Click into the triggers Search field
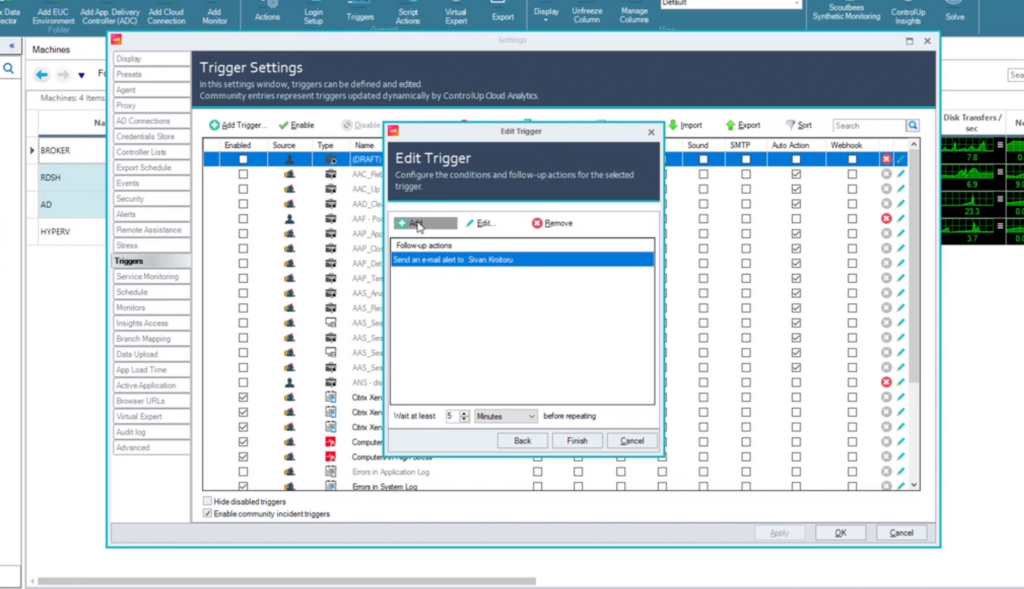This screenshot has width=1024, height=589. [x=869, y=125]
